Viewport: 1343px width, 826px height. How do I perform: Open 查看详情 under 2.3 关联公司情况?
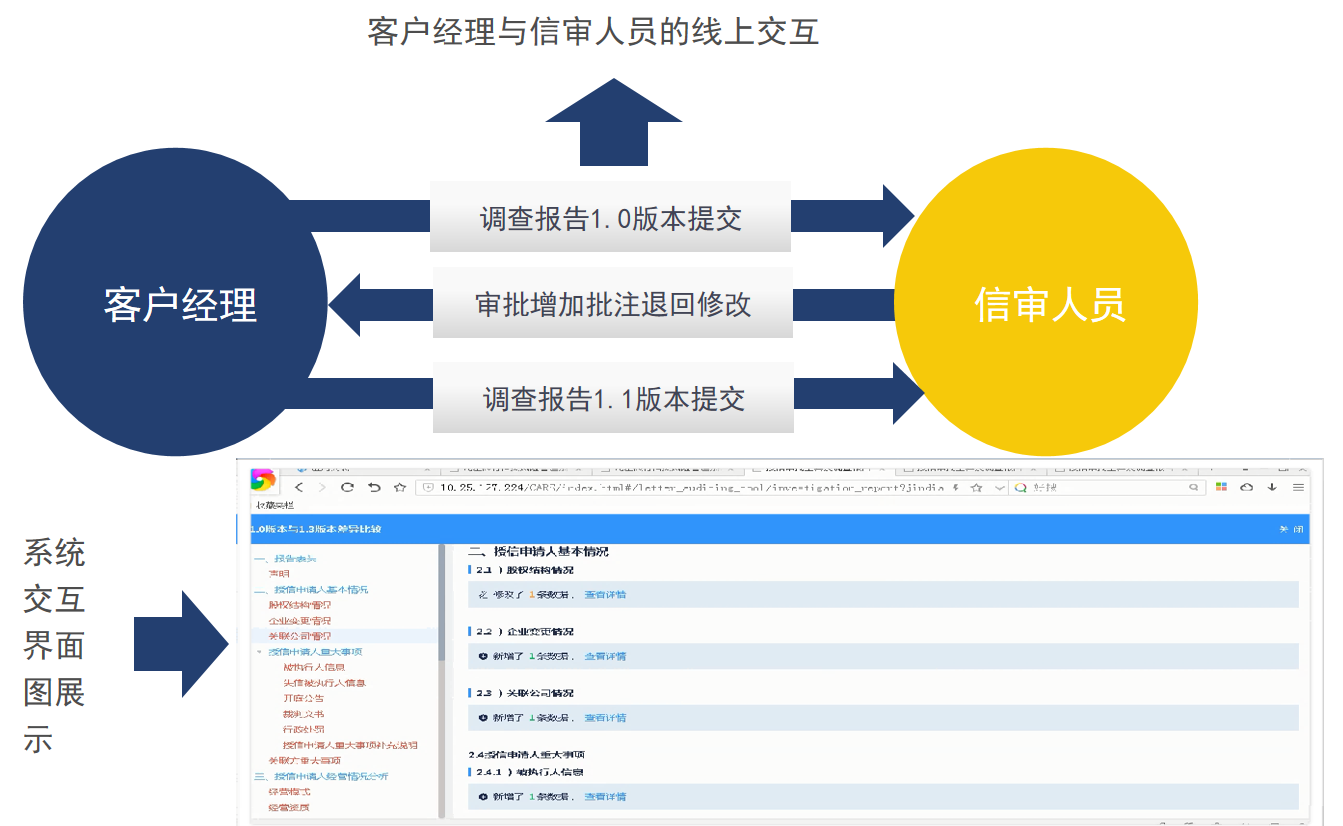pos(605,717)
